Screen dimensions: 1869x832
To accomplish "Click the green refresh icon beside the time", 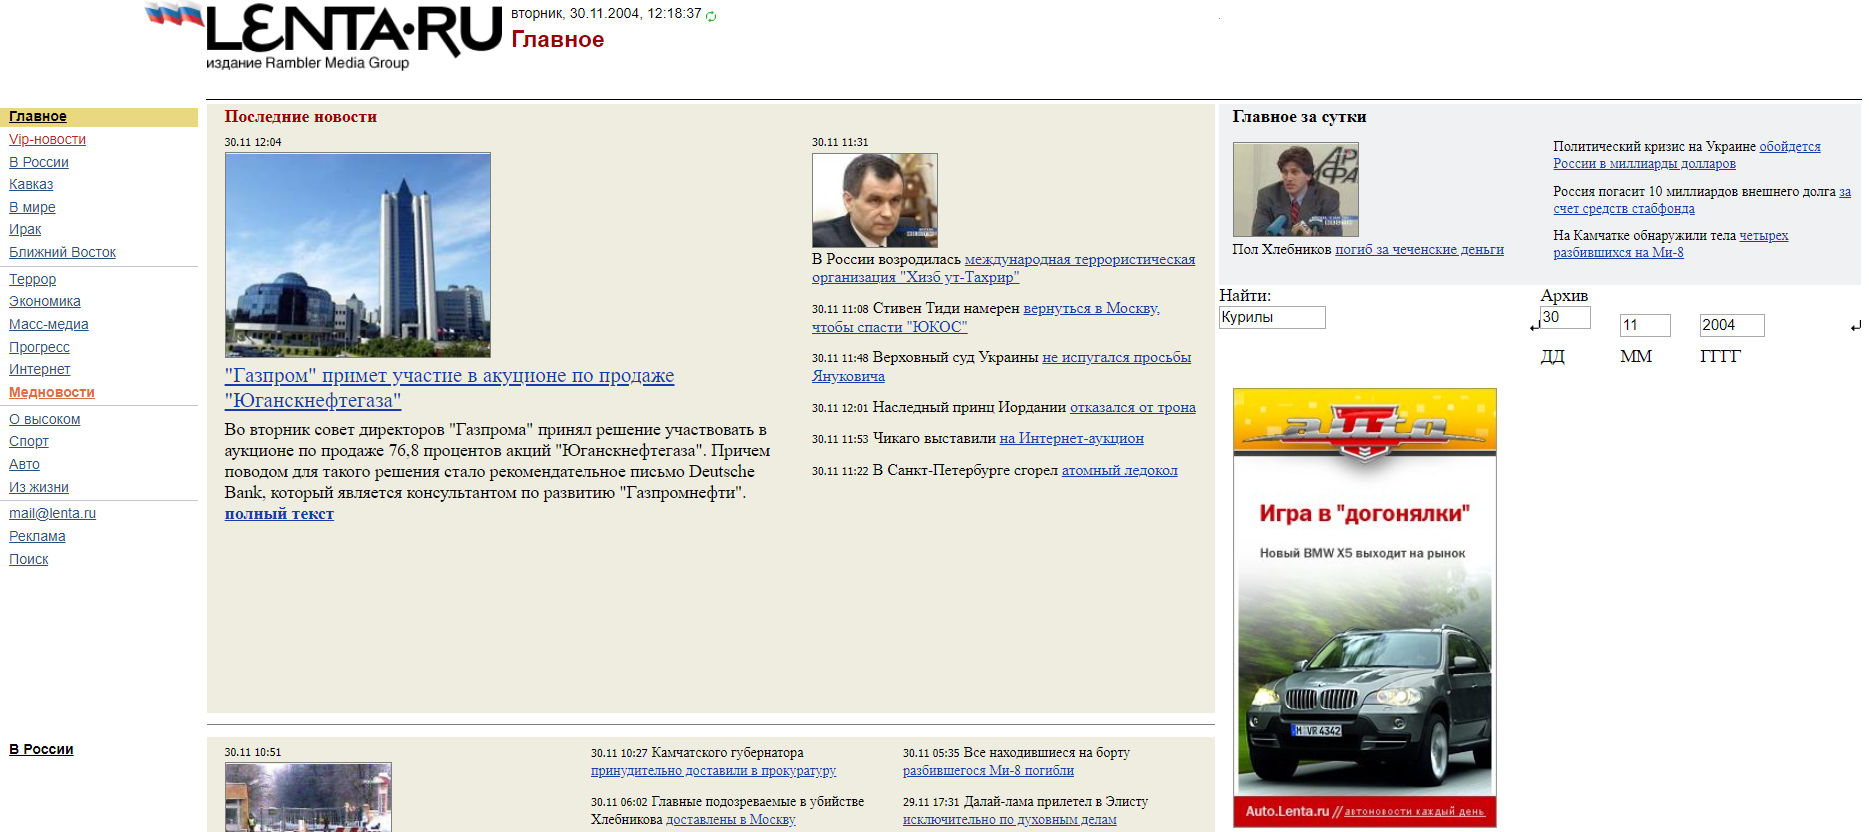I will pyautogui.click(x=711, y=16).
